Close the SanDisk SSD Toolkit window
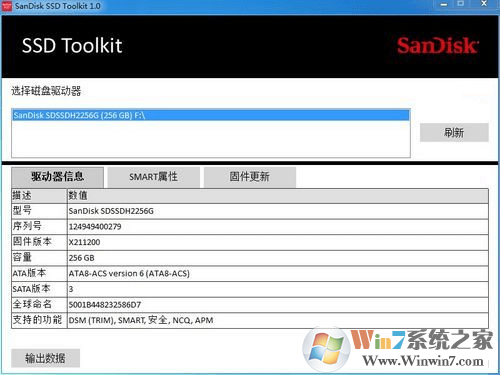This screenshot has height=375, width=500. pos(484,4)
